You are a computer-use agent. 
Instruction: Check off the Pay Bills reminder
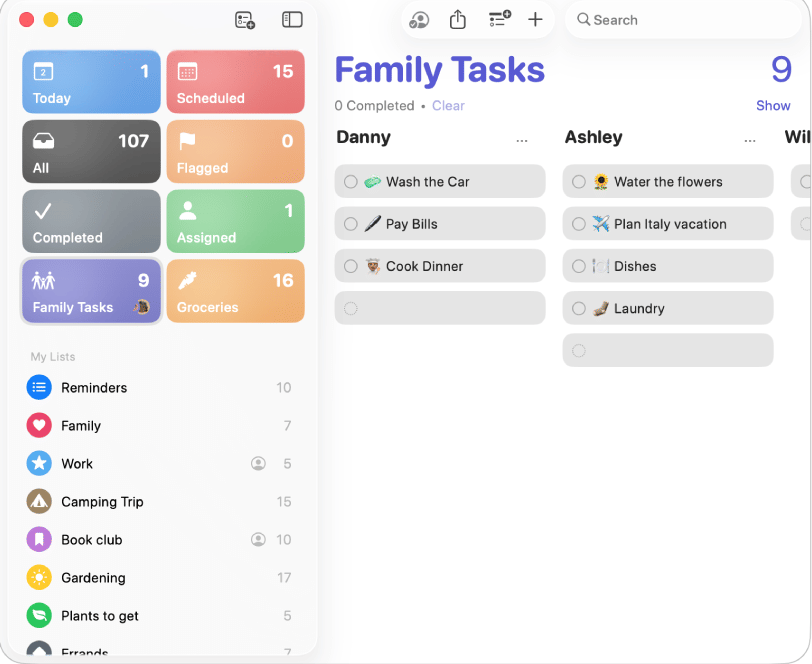click(350, 224)
